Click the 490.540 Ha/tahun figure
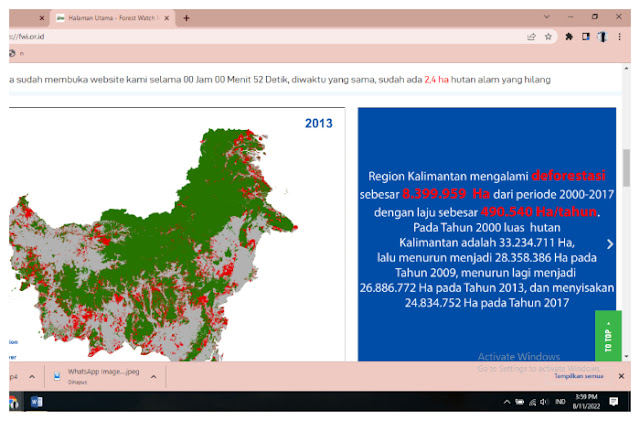 (539, 212)
